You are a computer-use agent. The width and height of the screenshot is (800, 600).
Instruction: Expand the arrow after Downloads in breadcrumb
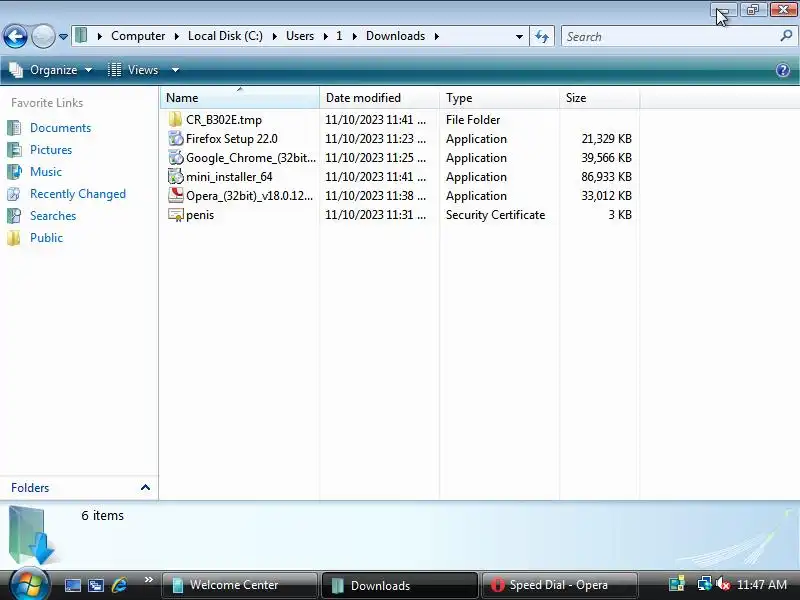[437, 36]
